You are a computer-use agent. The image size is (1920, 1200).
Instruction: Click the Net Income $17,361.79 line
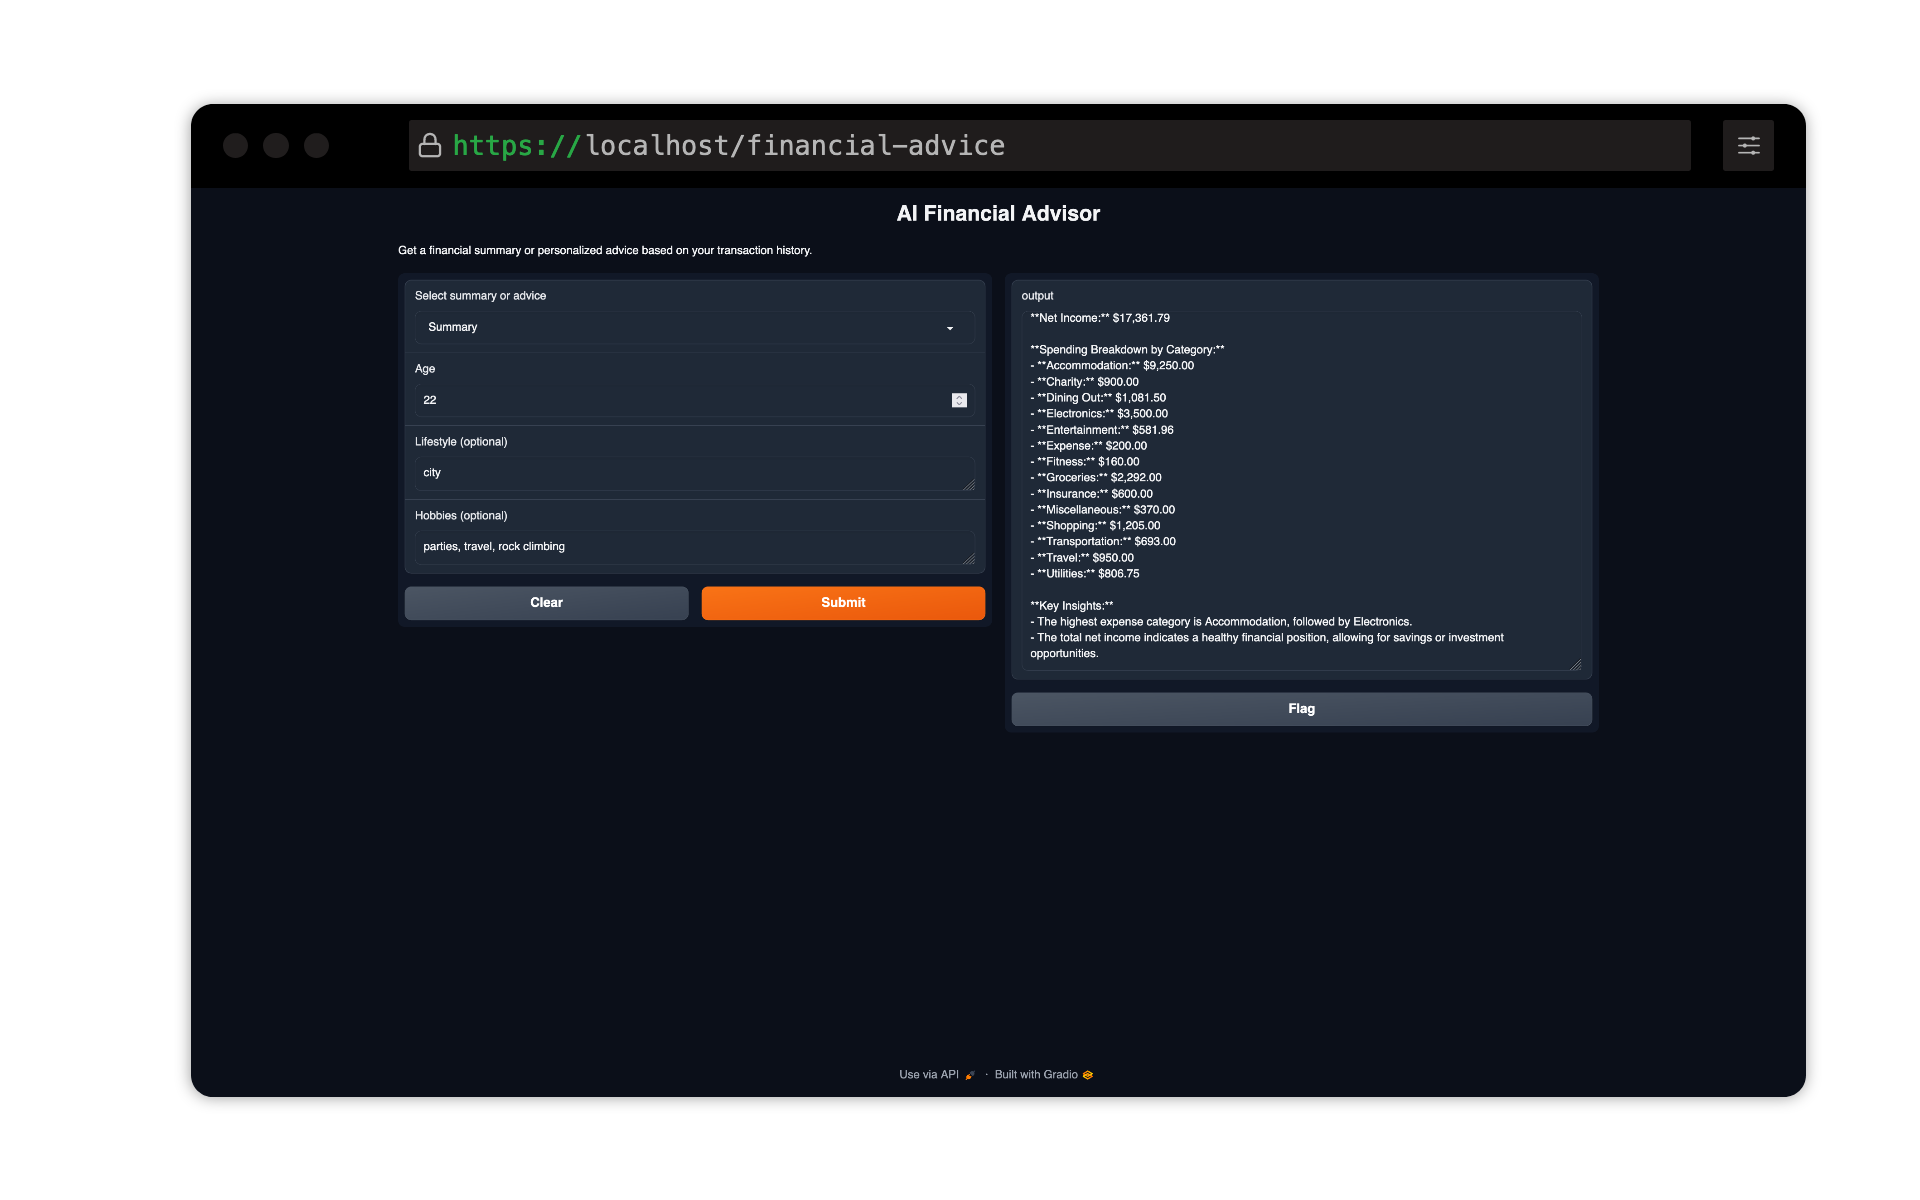[1100, 318]
